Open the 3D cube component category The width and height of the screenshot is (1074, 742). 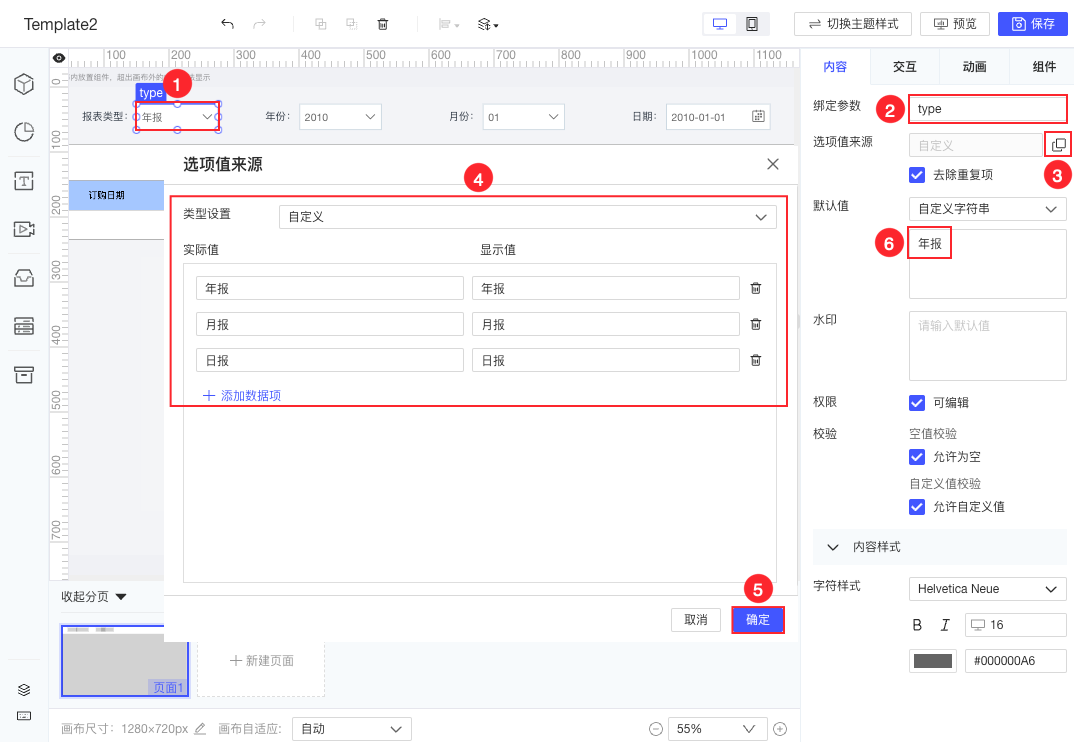(24, 84)
